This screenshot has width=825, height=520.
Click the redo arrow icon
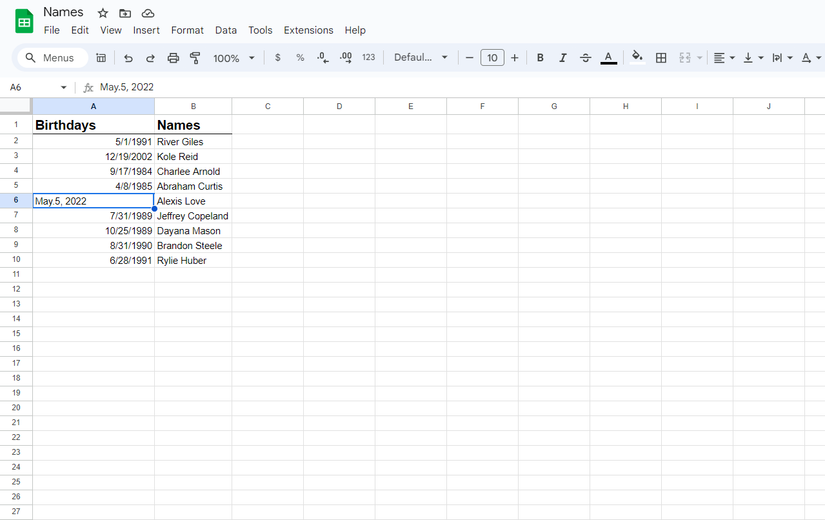(150, 58)
